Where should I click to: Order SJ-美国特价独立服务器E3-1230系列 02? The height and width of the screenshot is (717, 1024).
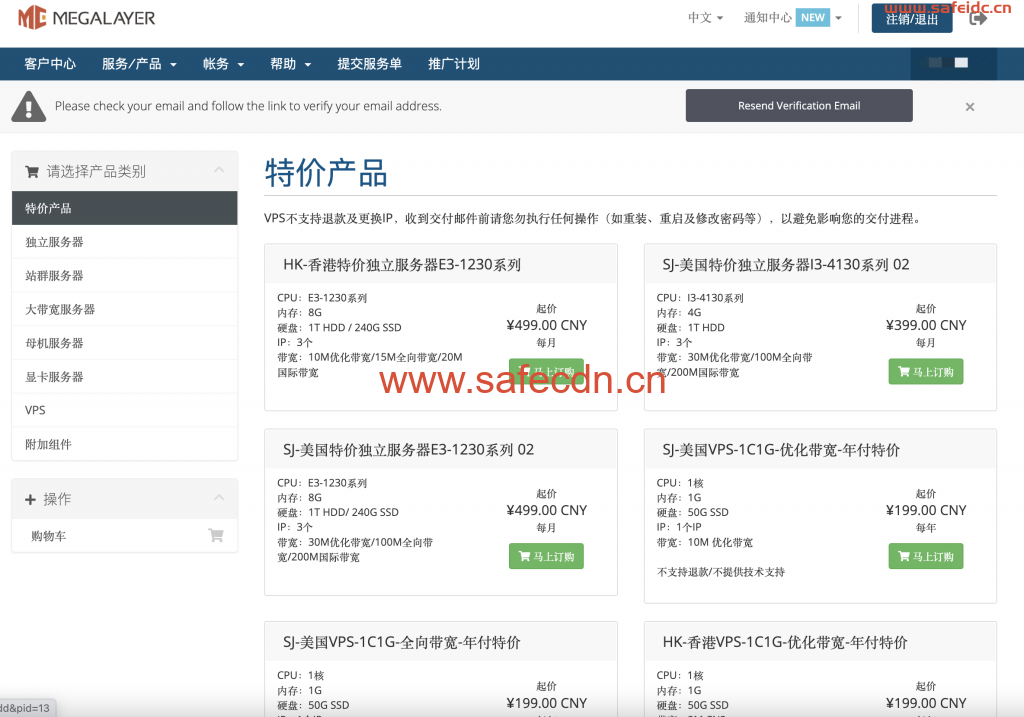546,556
